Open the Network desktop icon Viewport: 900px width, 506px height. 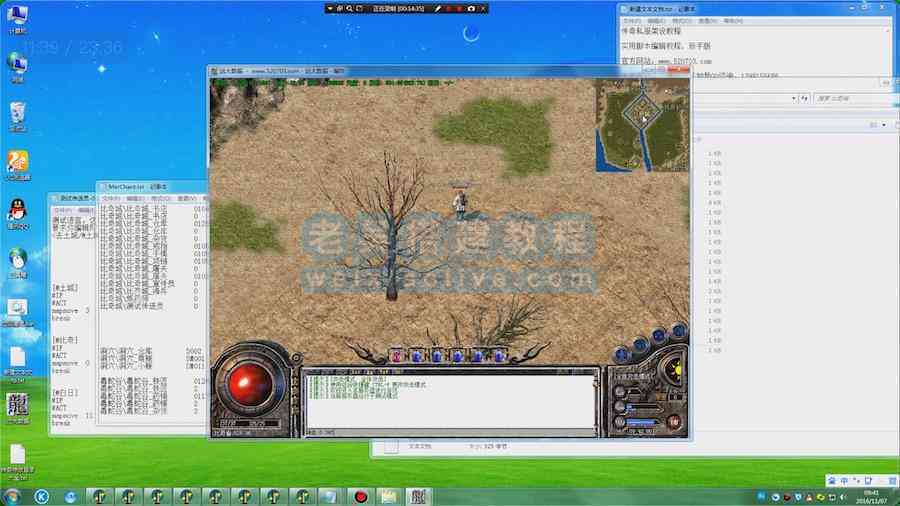17,67
